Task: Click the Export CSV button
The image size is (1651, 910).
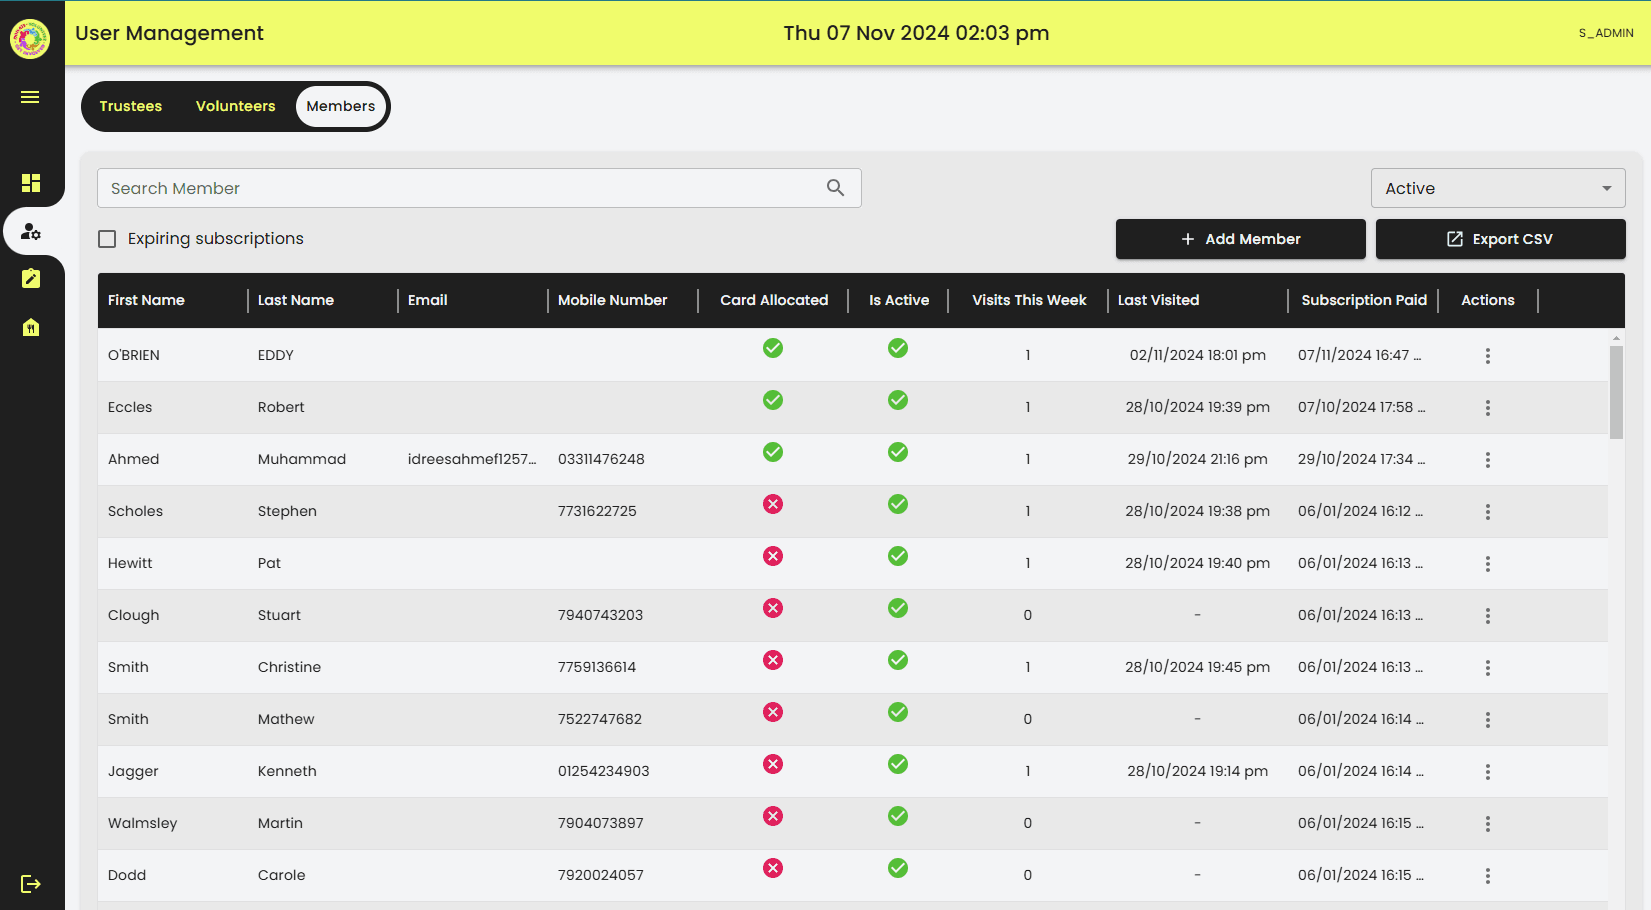Action: click(1500, 239)
